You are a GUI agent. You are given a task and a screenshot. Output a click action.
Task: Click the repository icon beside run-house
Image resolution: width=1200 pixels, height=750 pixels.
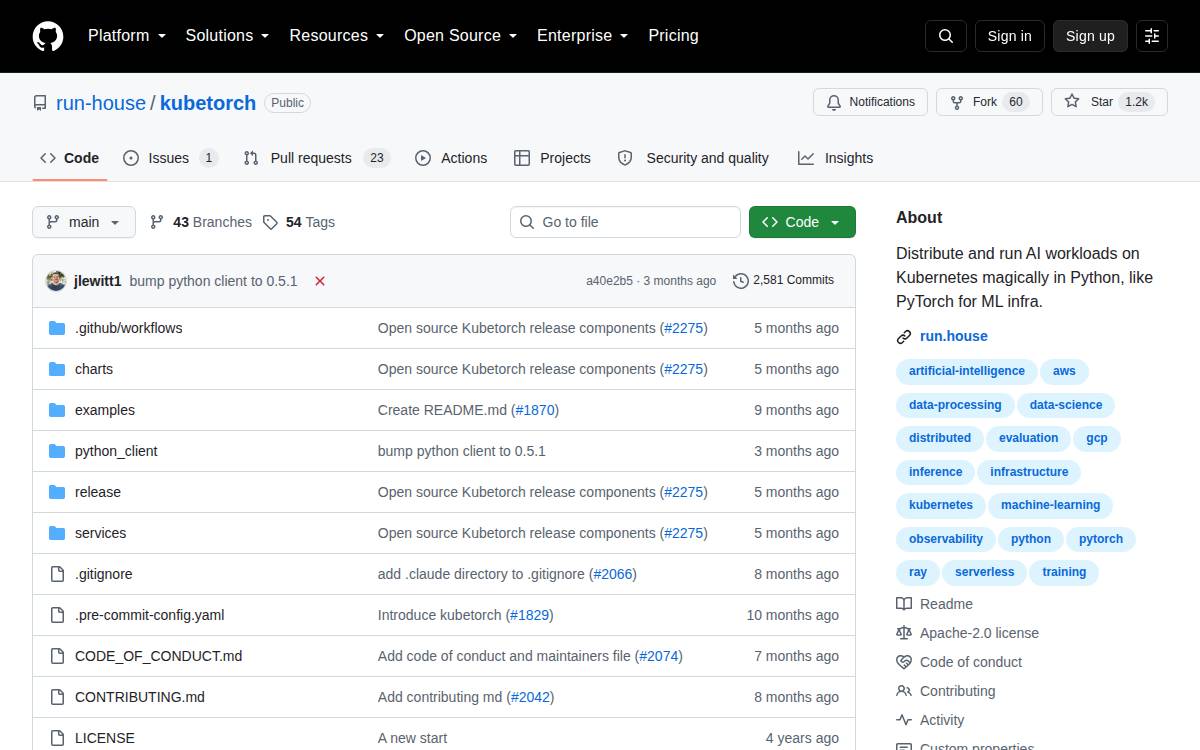(40, 103)
